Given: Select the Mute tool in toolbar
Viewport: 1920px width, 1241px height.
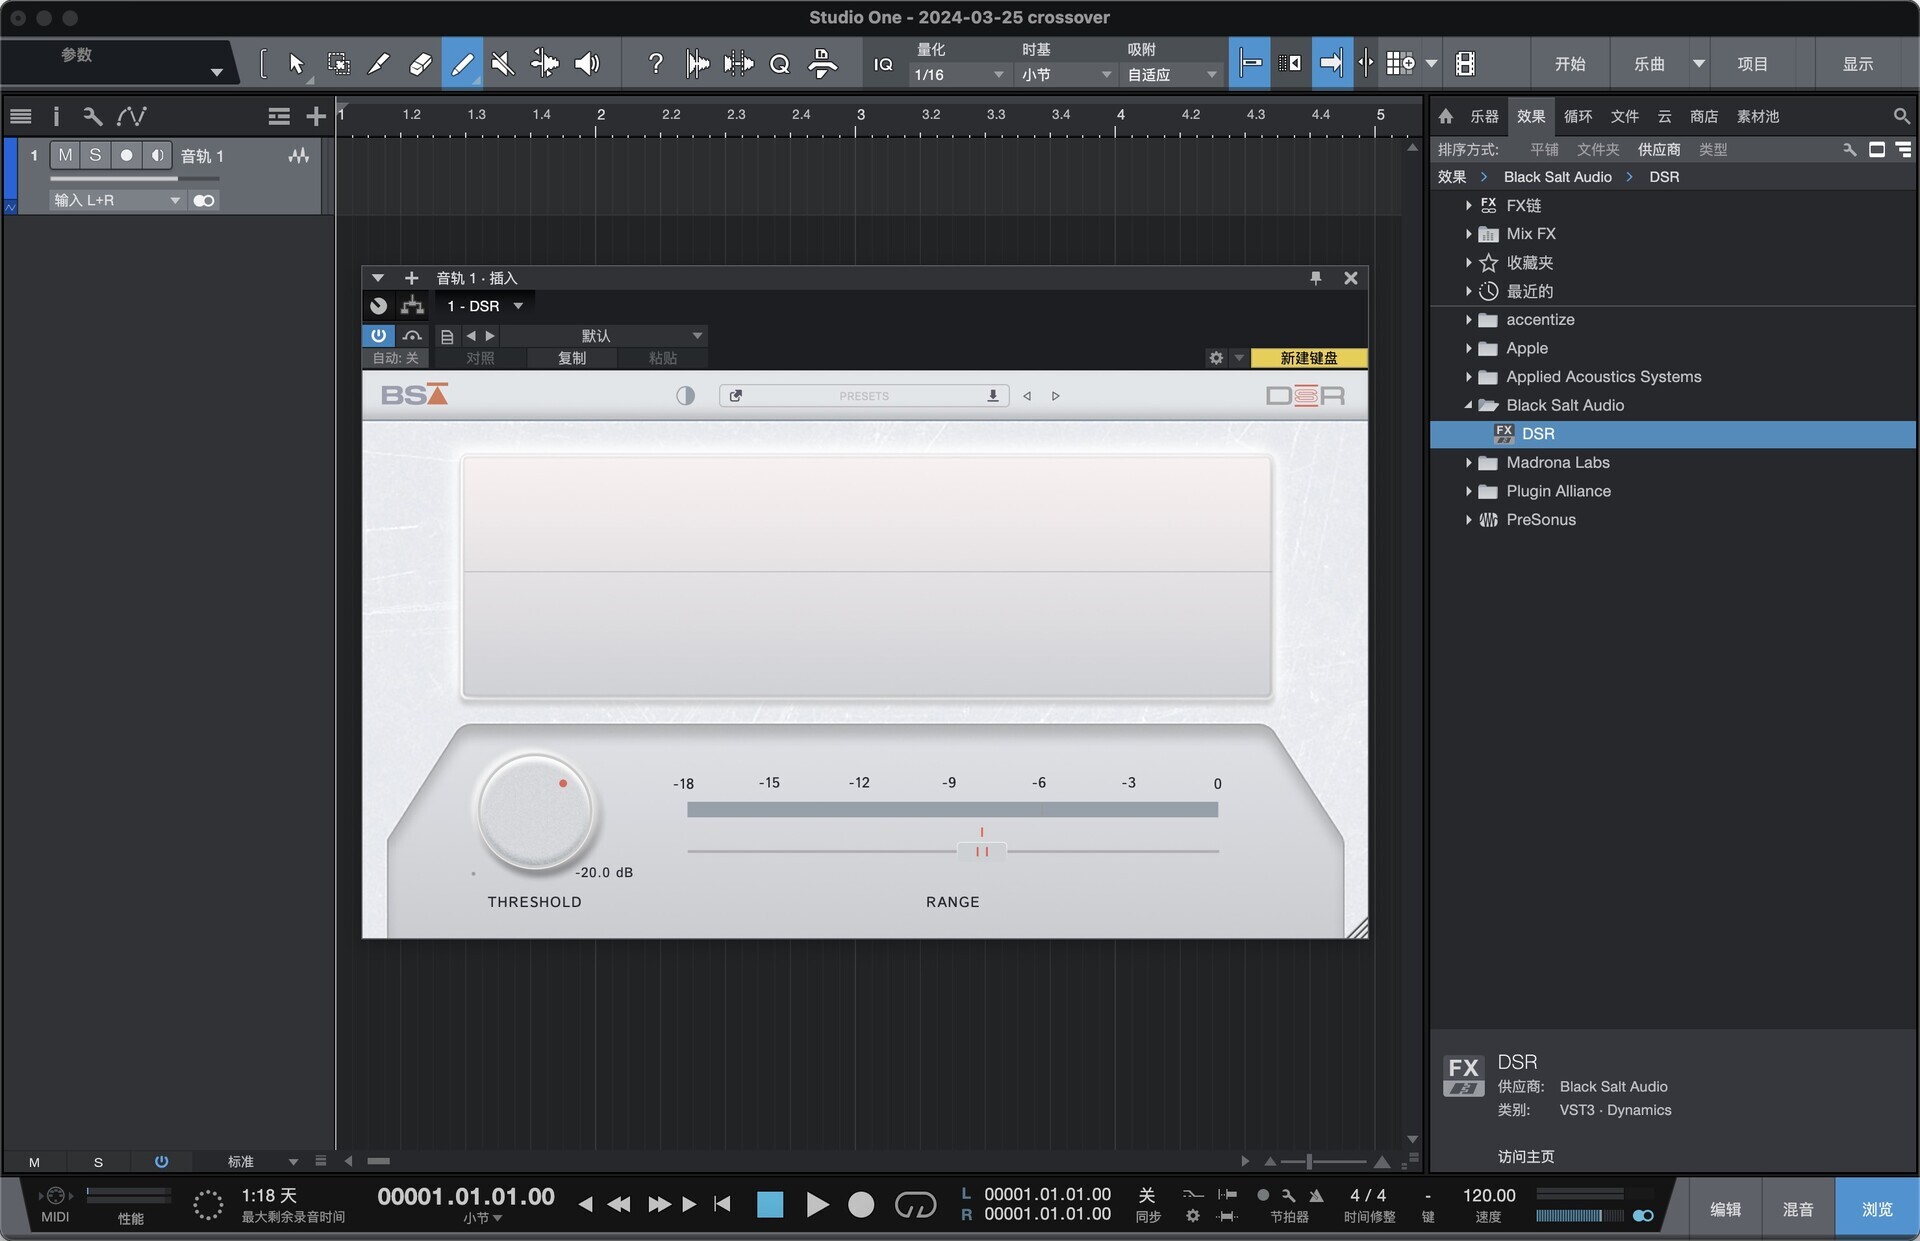Looking at the screenshot, I should click(x=503, y=64).
